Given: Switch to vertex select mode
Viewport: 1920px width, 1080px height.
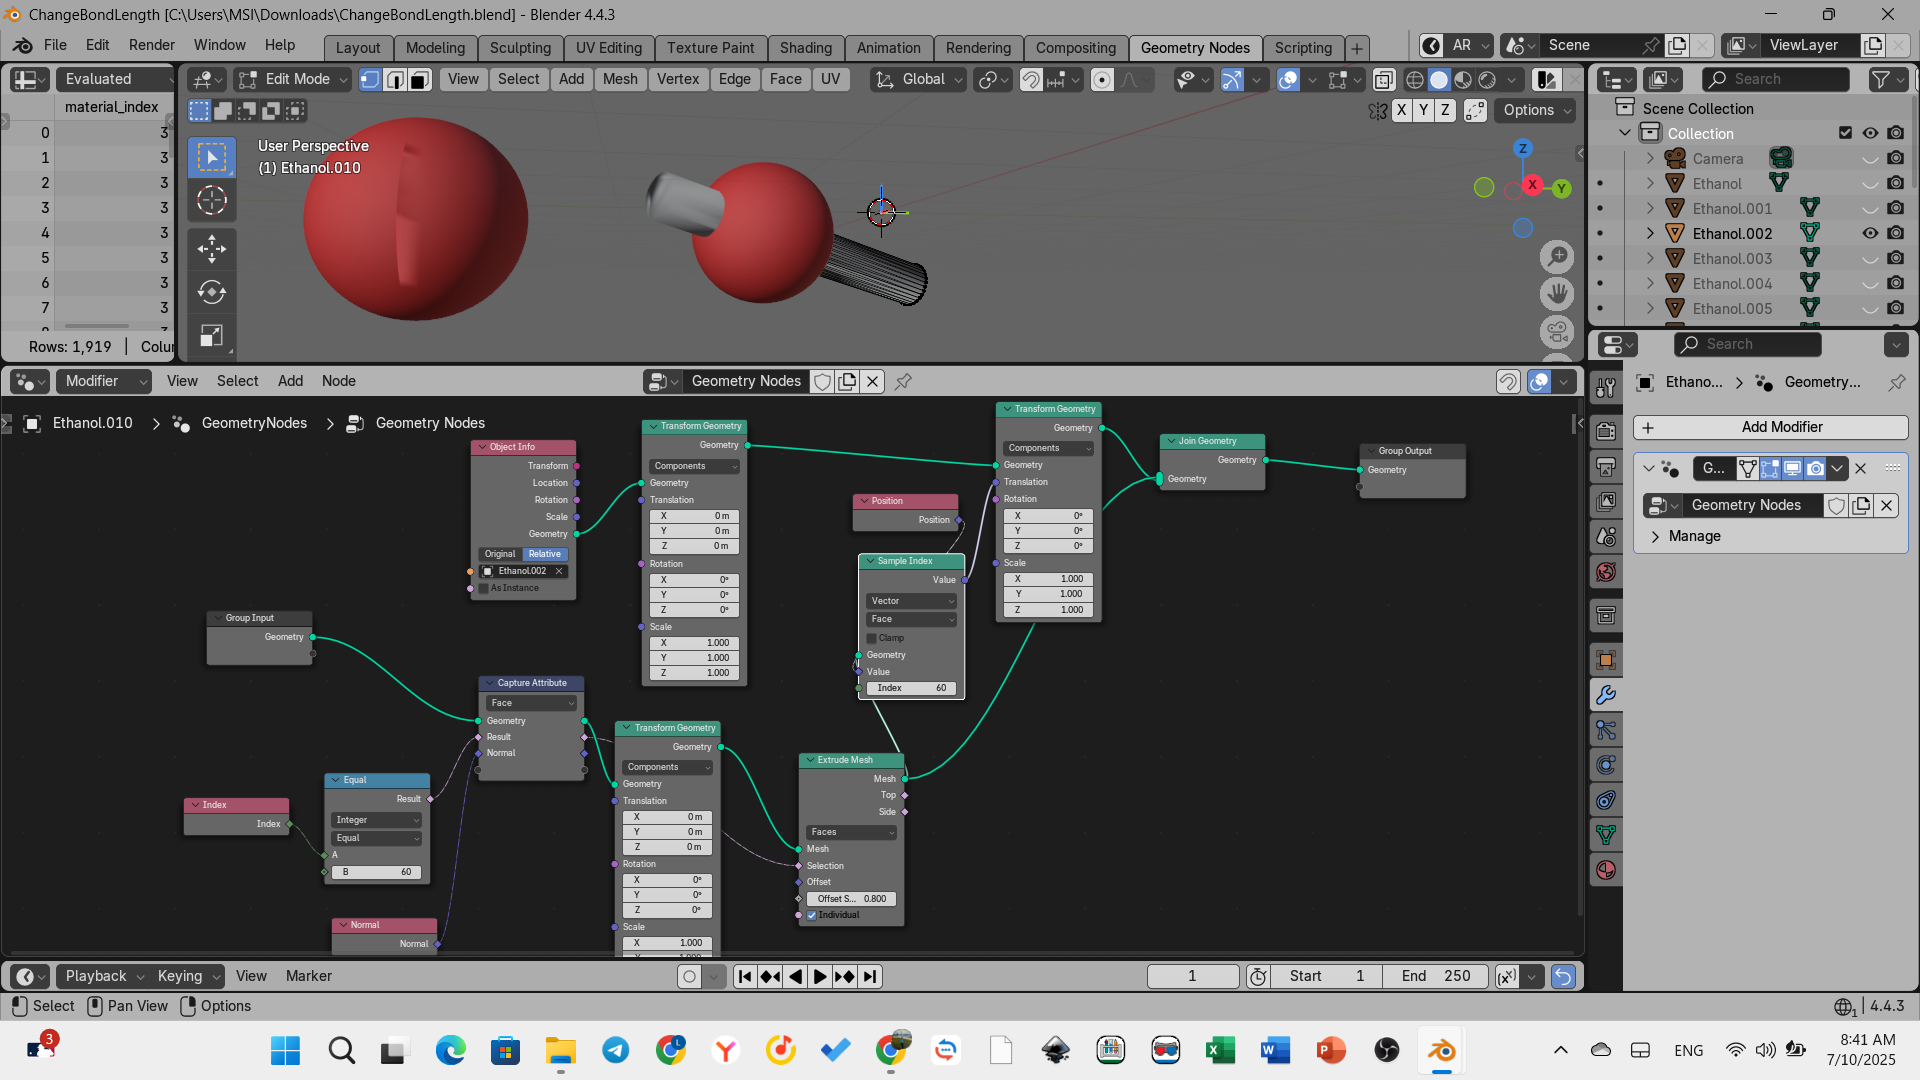Looking at the screenshot, I should (x=370, y=79).
